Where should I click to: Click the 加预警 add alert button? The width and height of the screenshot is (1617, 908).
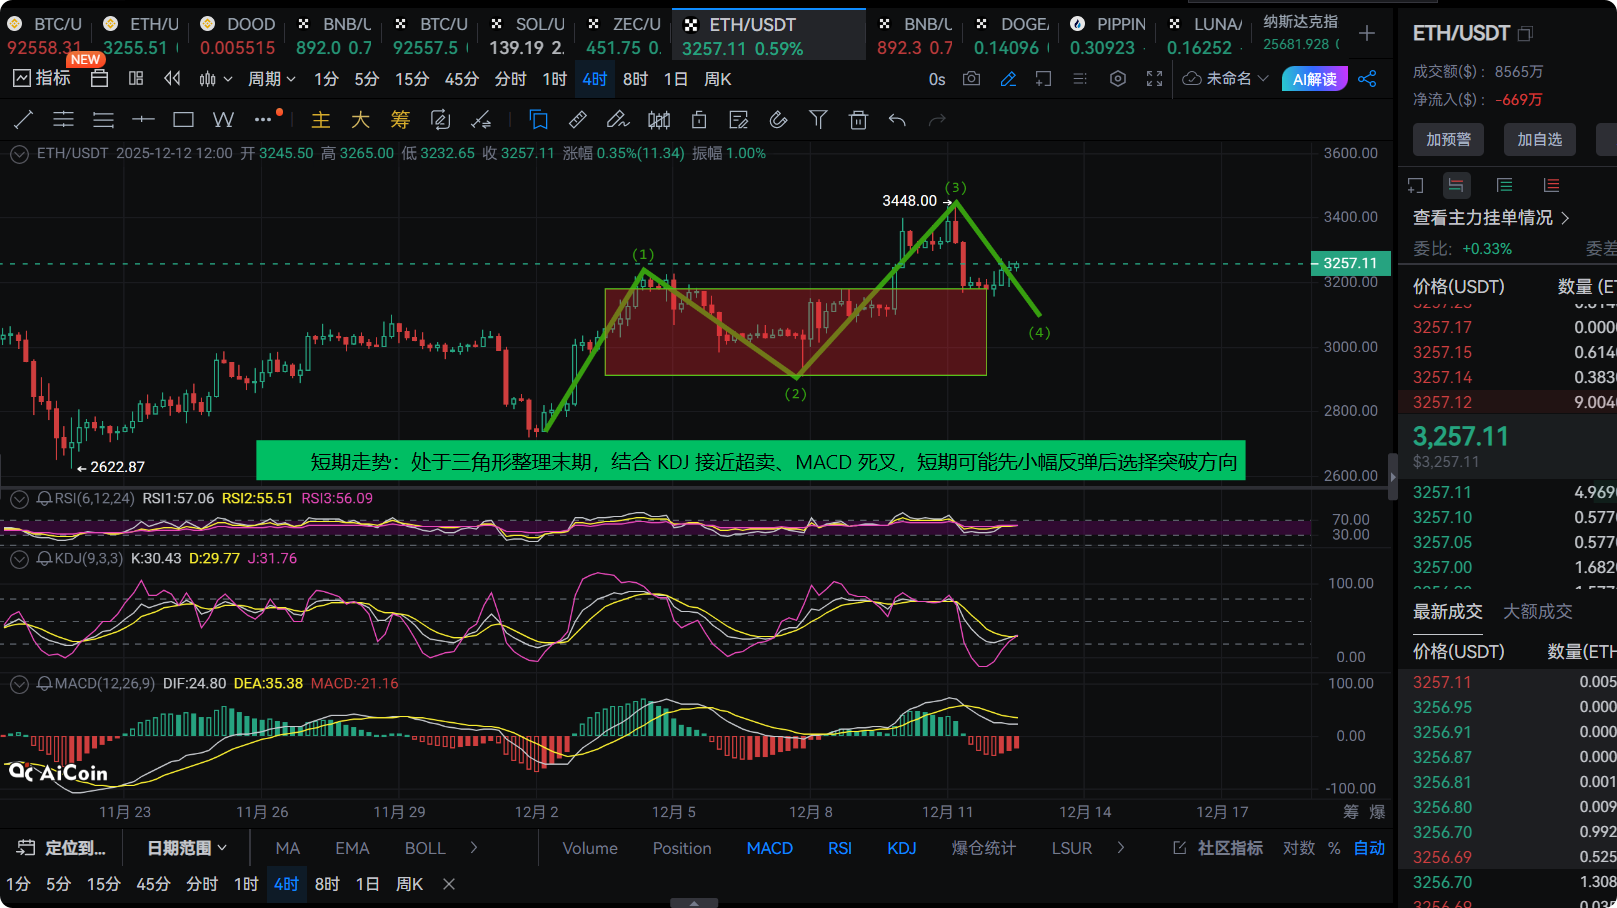point(1448,139)
